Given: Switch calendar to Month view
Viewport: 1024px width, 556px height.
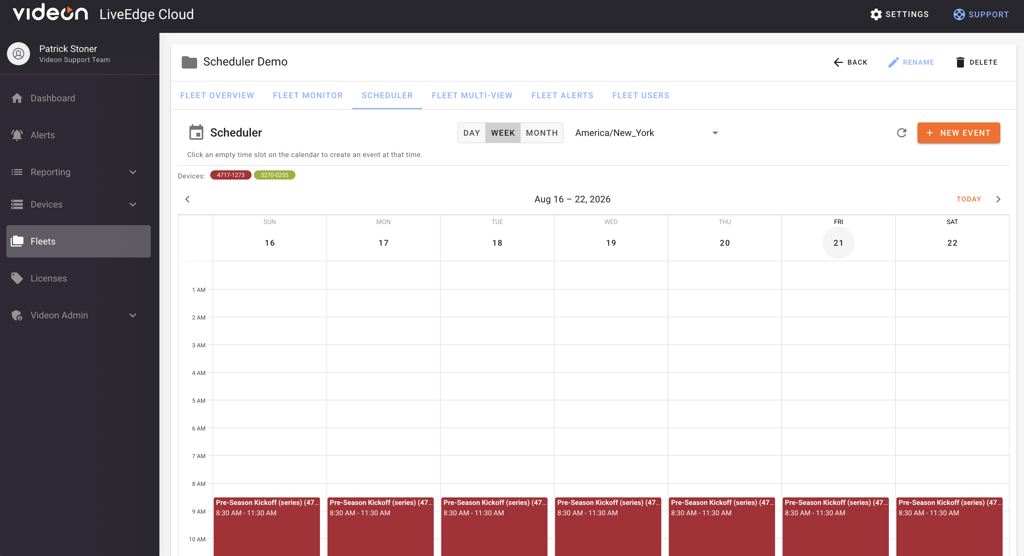Looking at the screenshot, I should [542, 133].
